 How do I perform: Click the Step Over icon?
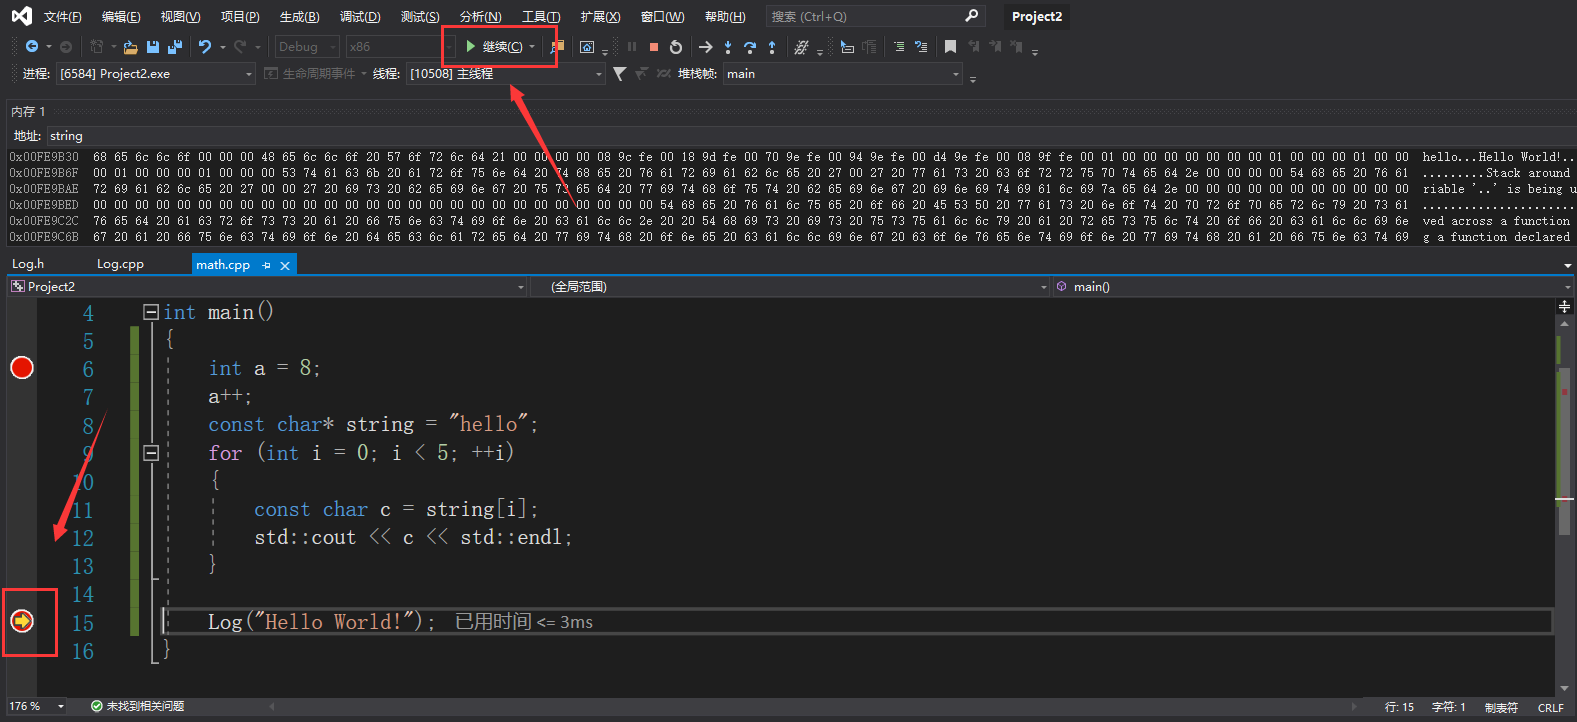click(x=750, y=47)
